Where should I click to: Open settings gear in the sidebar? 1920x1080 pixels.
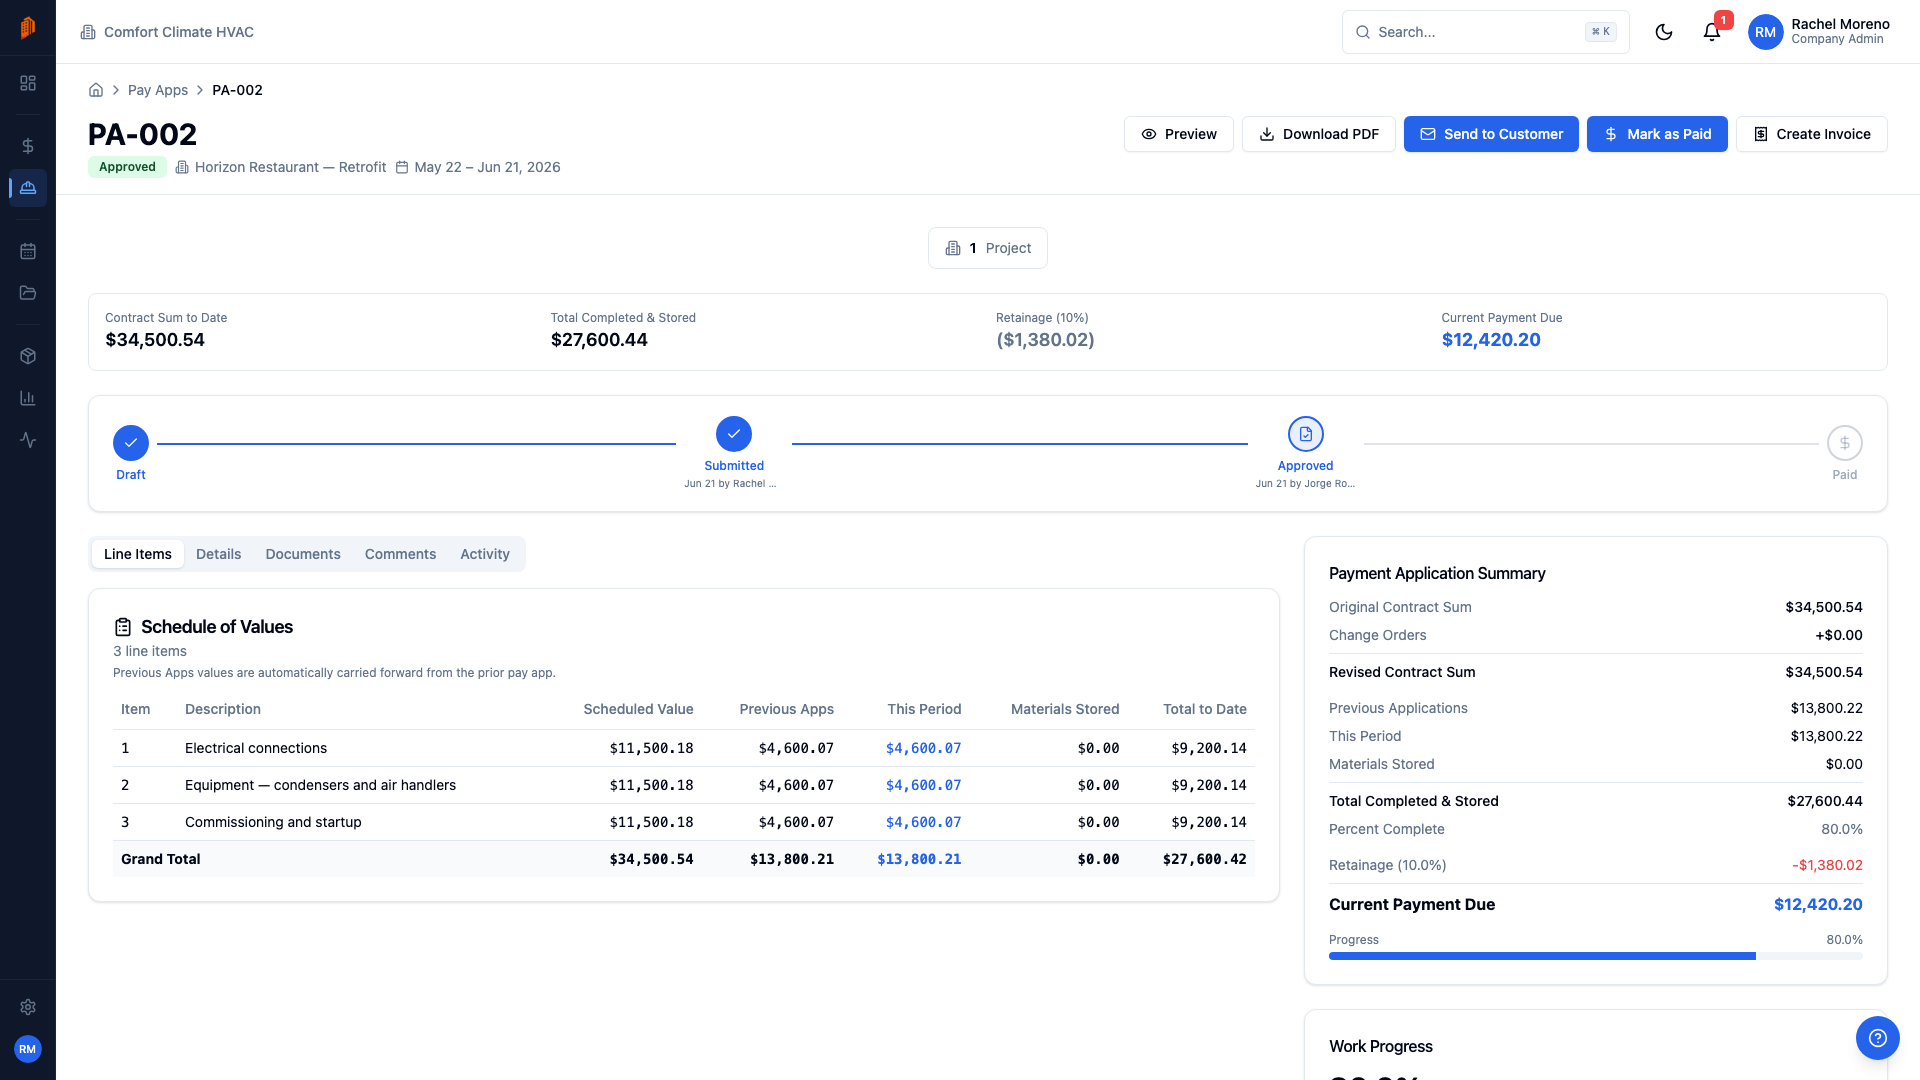(x=28, y=1007)
